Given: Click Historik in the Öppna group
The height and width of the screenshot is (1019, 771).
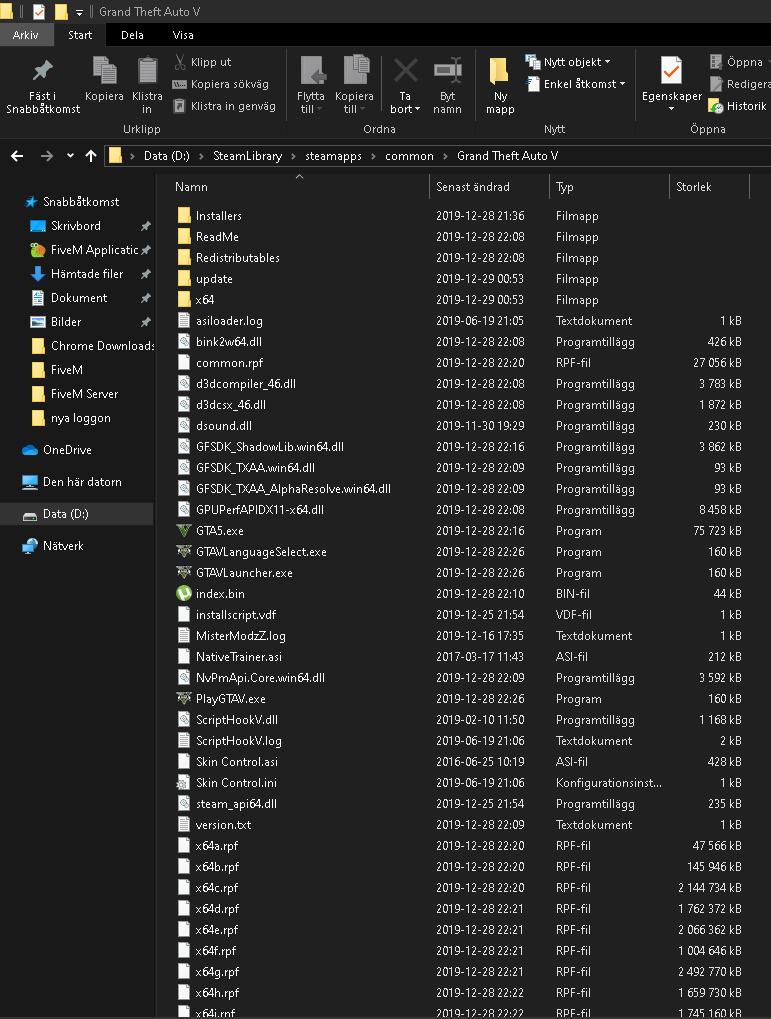Looking at the screenshot, I should [738, 106].
